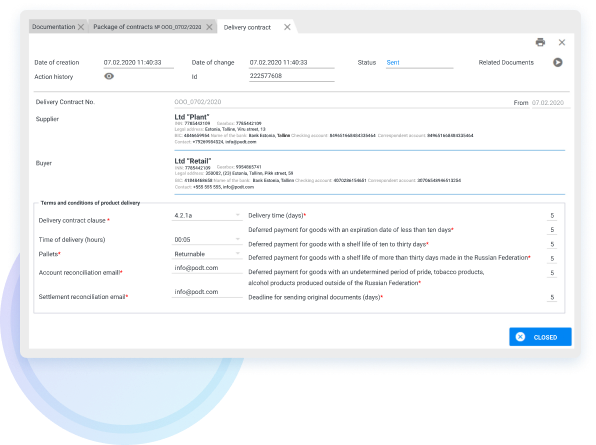
Task: View action history eye icon
Action: click(x=109, y=76)
